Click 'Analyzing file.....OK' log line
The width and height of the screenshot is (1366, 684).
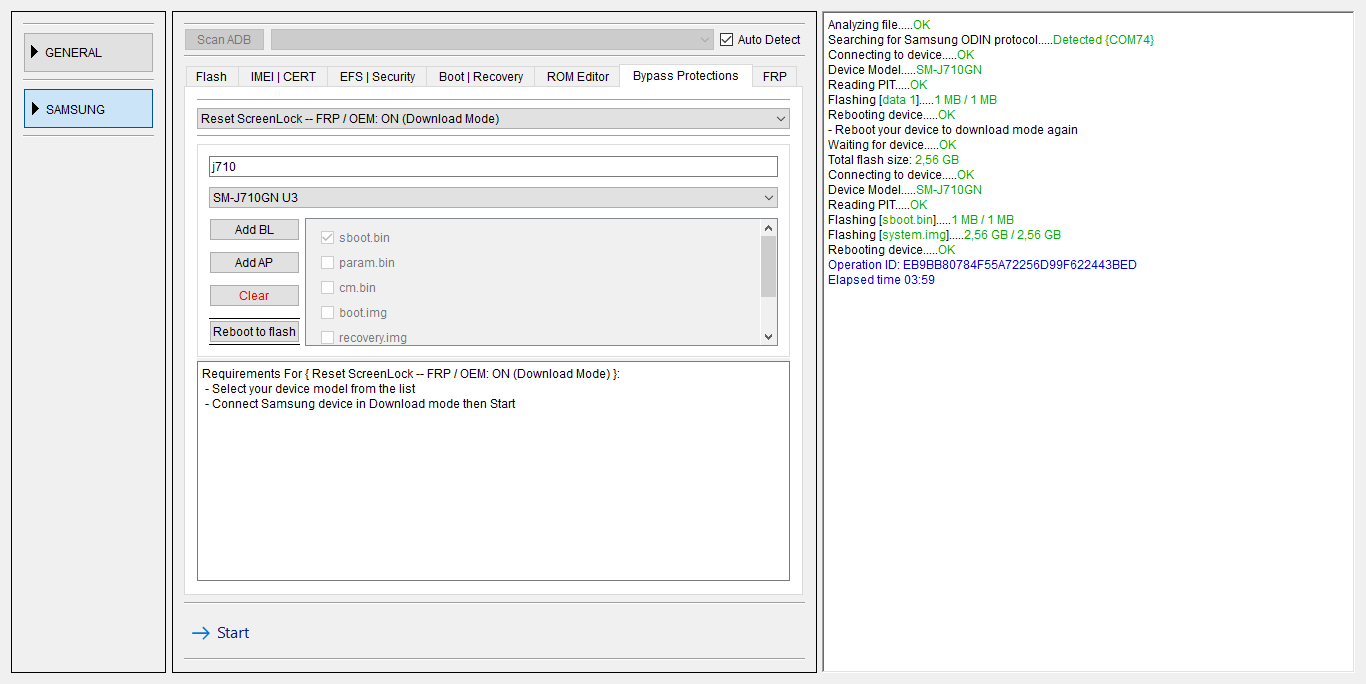click(x=879, y=25)
